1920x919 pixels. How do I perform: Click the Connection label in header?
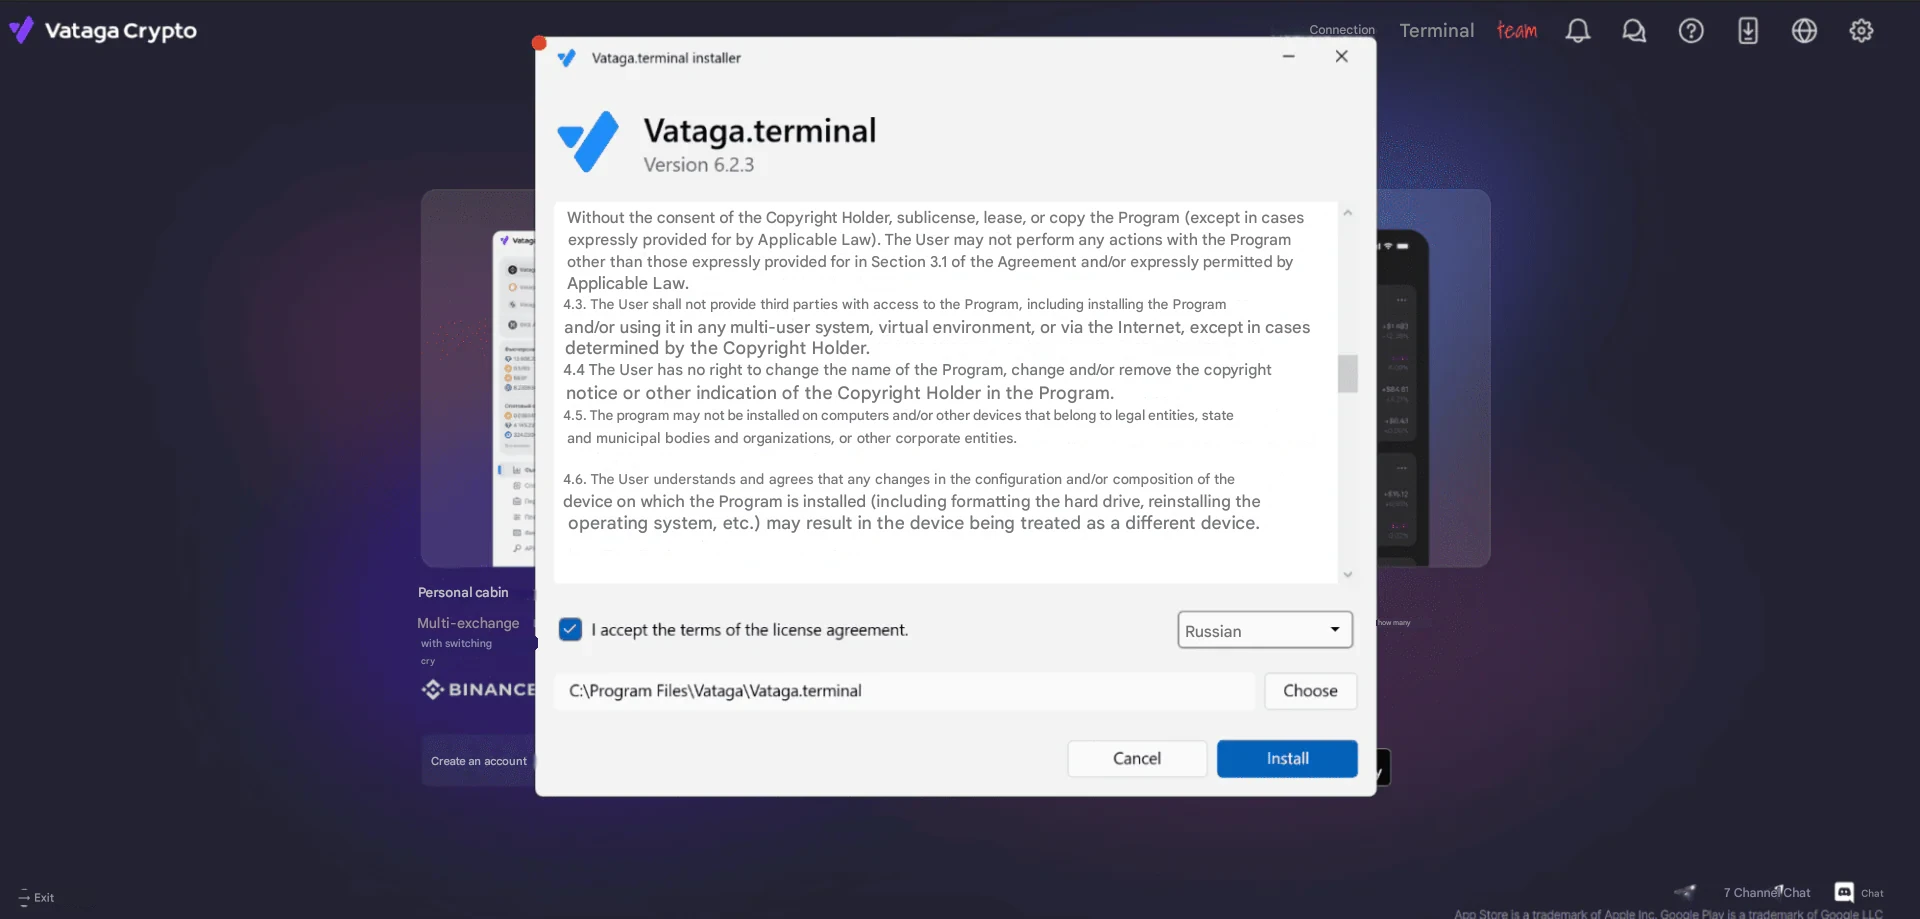(x=1342, y=30)
